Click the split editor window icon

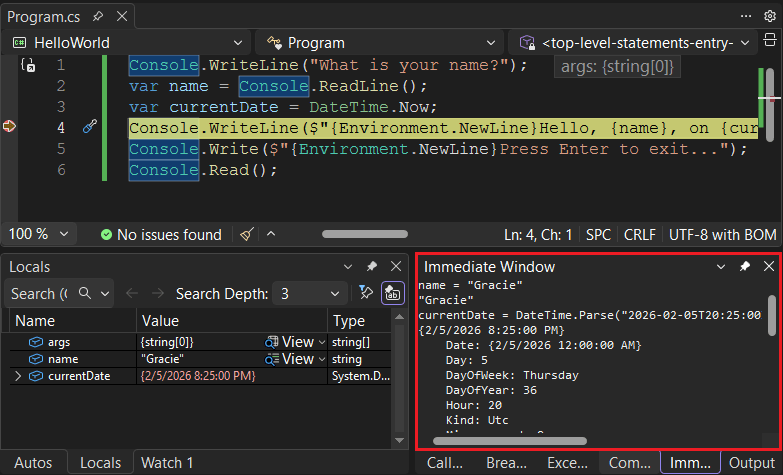(x=770, y=40)
